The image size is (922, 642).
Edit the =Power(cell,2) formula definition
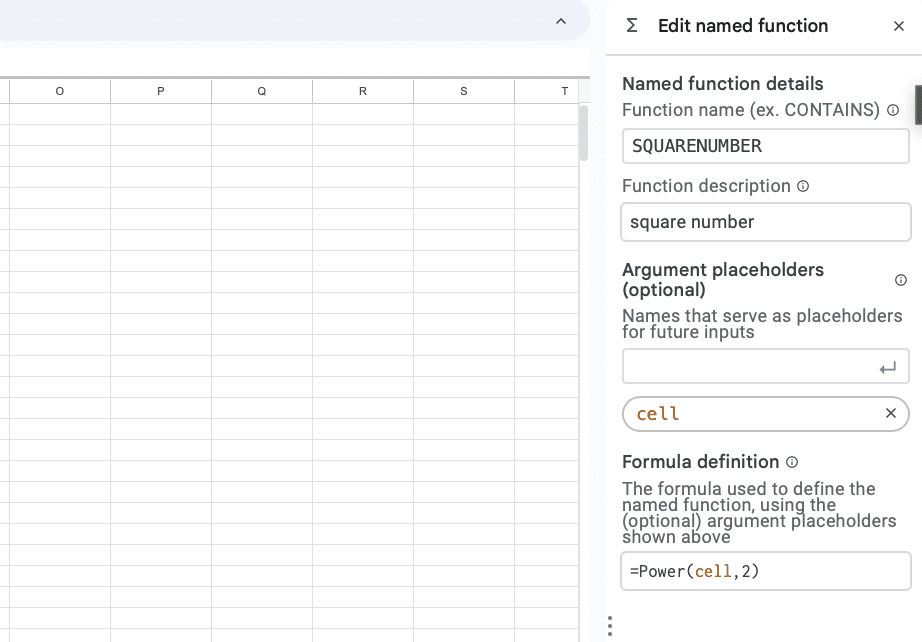pyautogui.click(x=766, y=571)
